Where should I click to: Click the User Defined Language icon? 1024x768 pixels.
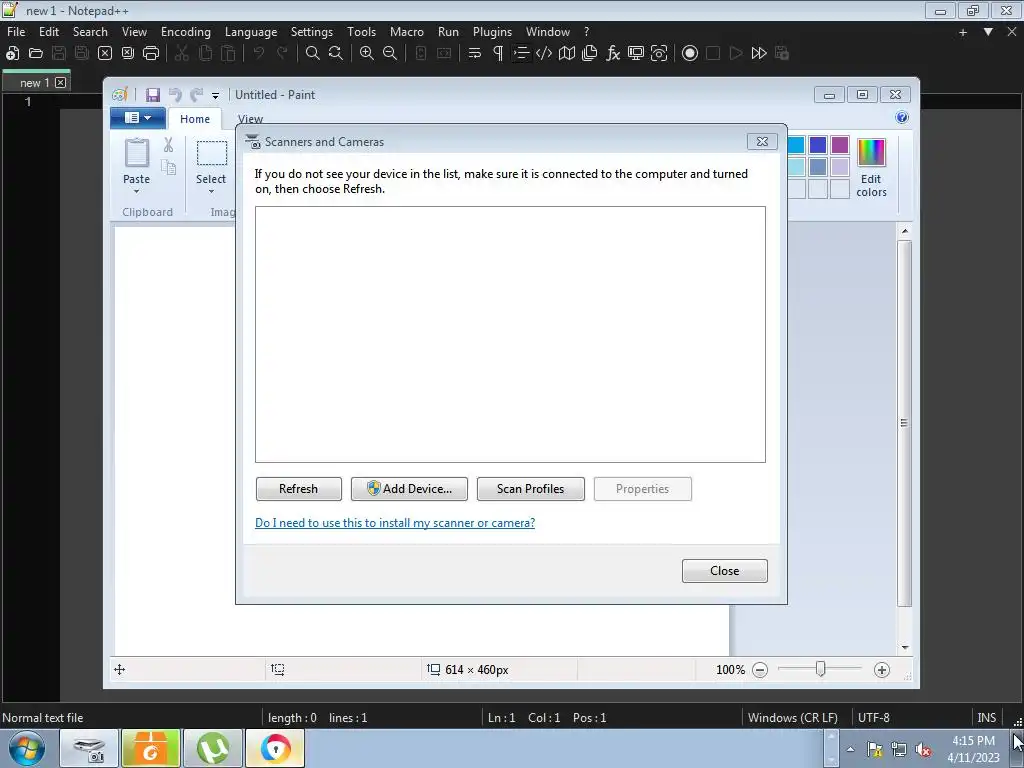(543, 54)
